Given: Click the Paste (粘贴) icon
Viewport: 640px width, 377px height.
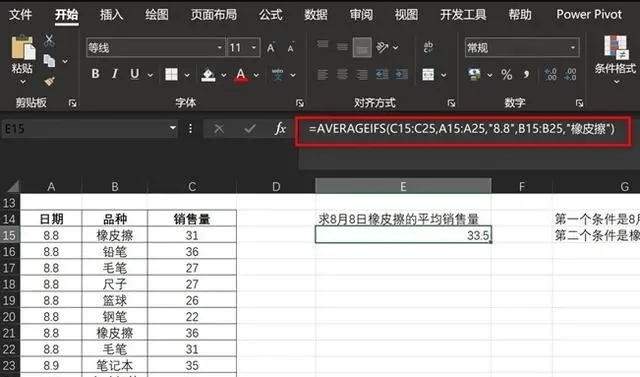Looking at the screenshot, I should tap(23, 47).
